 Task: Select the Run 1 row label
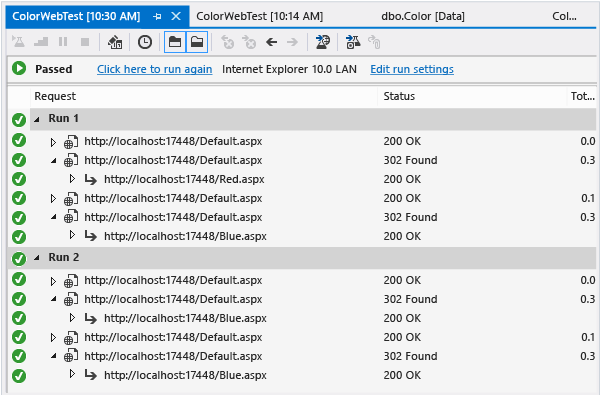(64, 118)
